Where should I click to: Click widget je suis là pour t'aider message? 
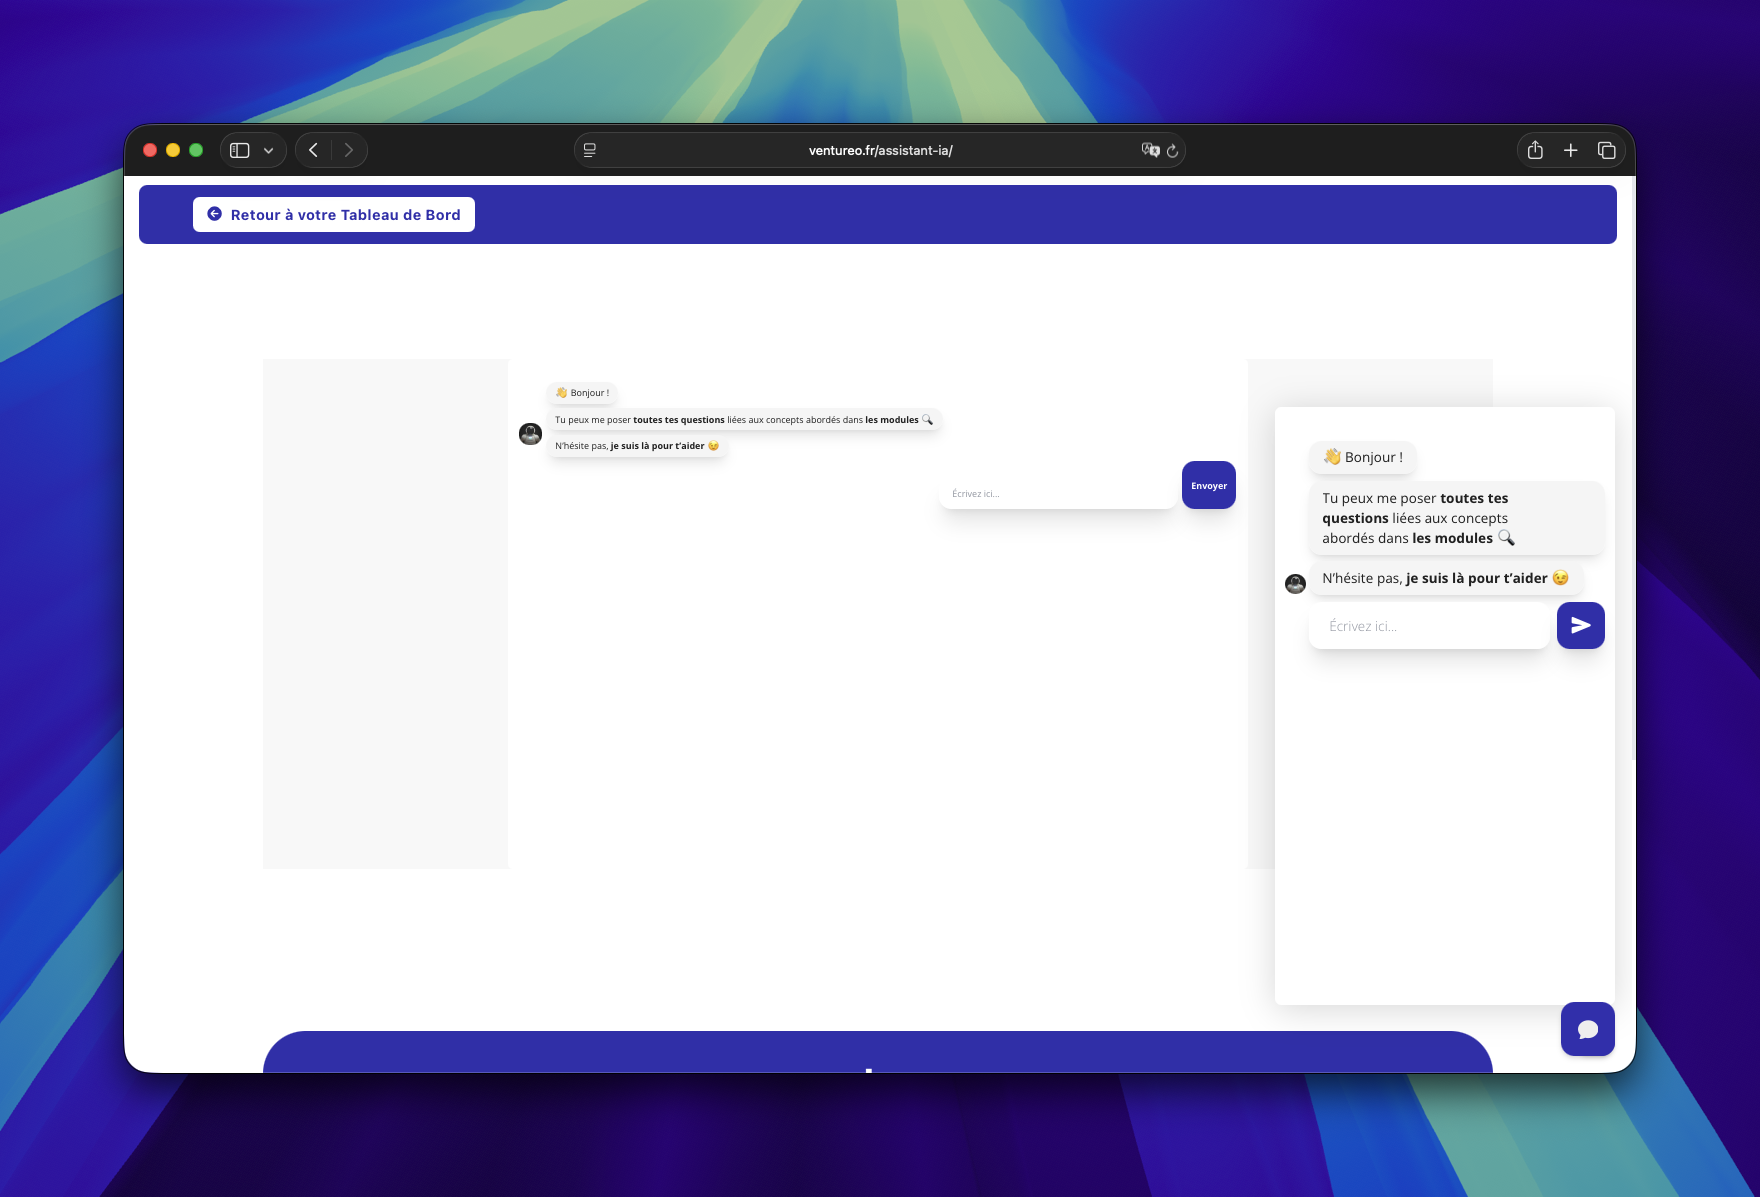pyautogui.click(x=1445, y=578)
